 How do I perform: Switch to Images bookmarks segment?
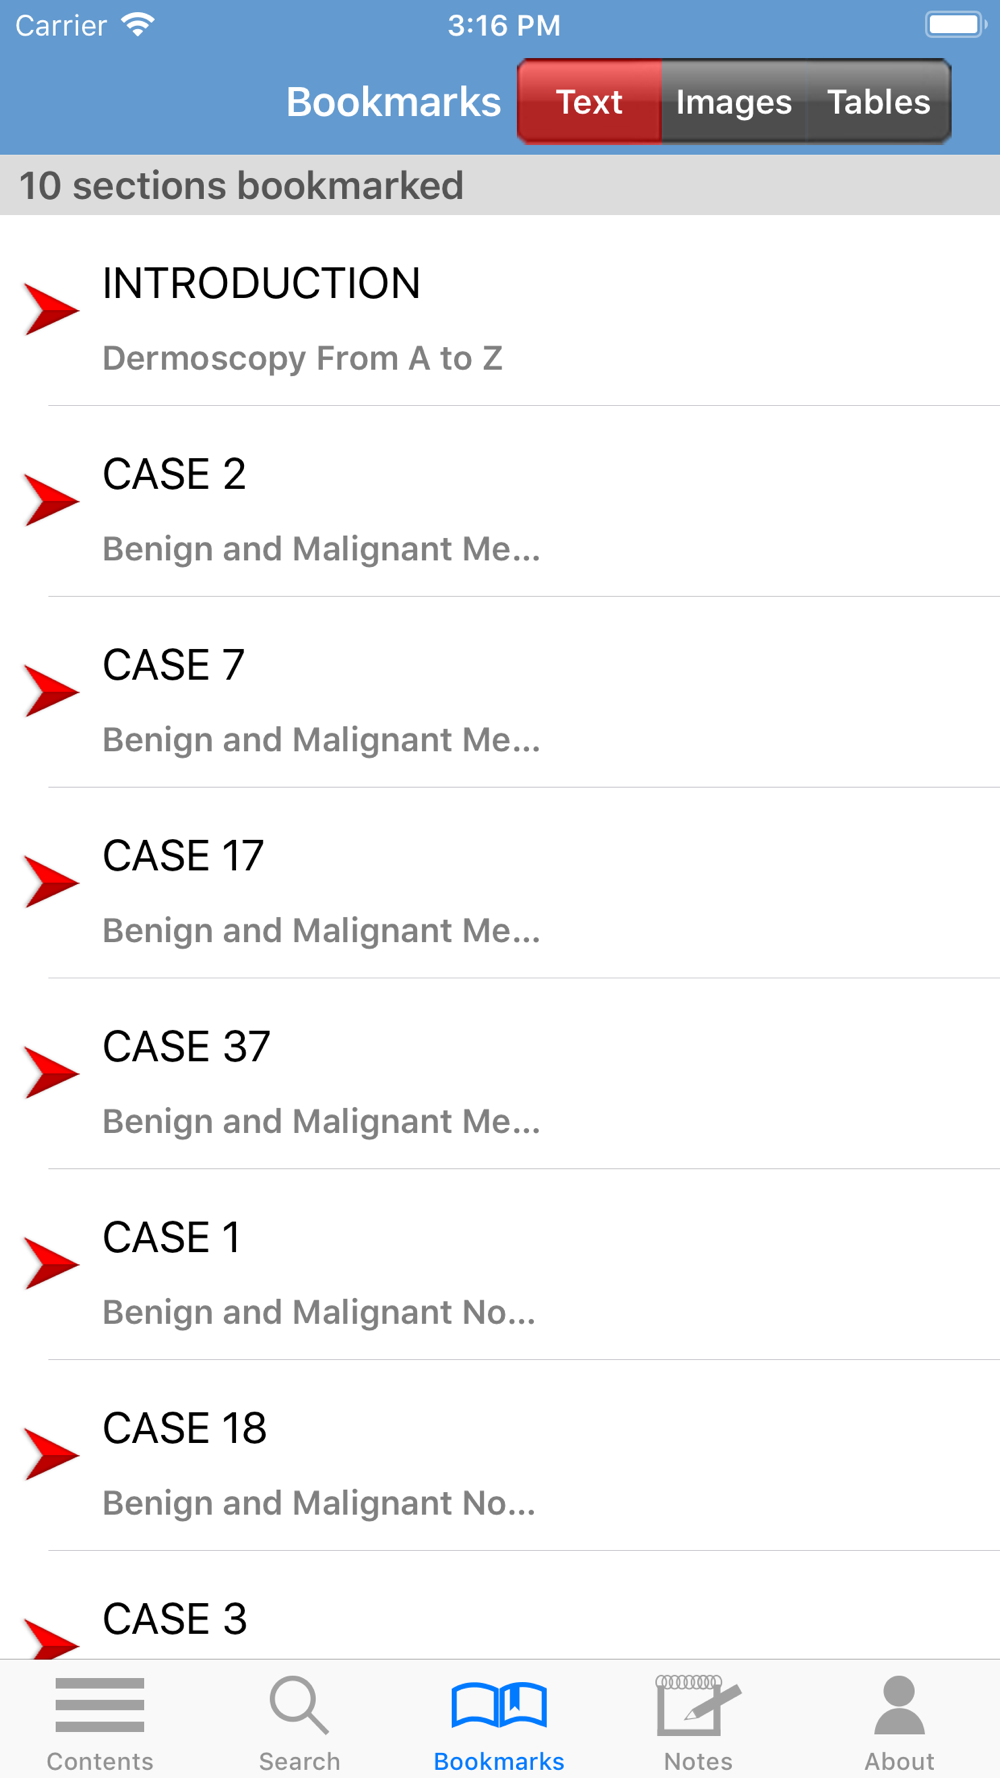(x=734, y=102)
